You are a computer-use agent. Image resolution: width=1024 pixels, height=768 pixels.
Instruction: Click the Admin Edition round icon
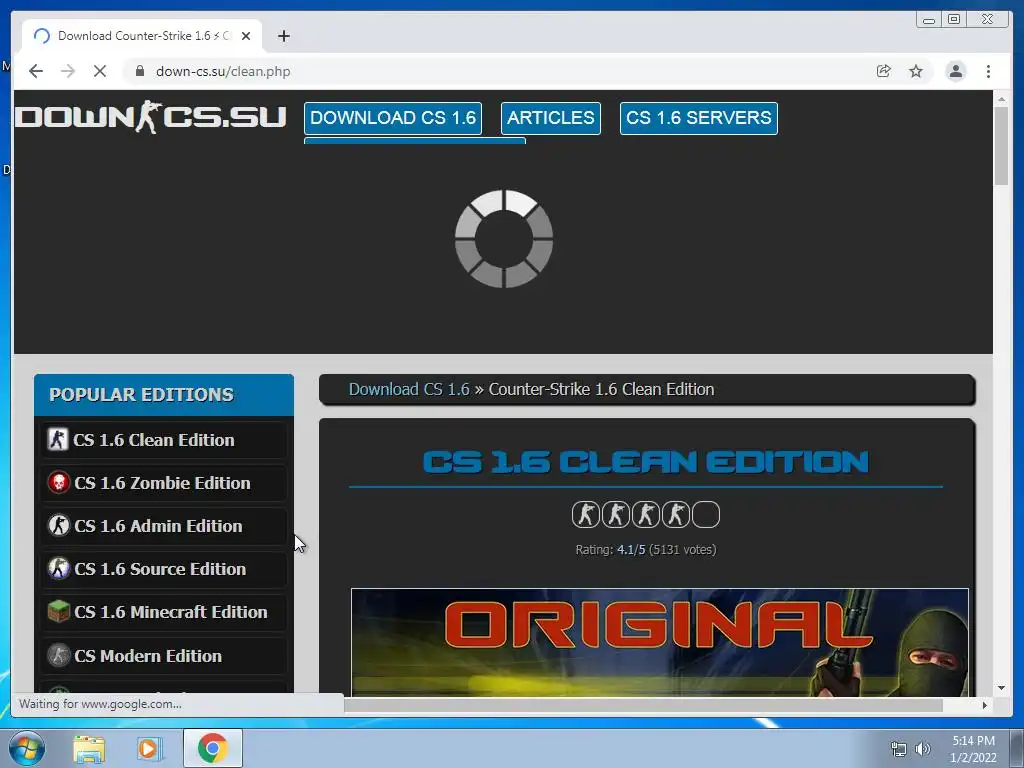click(x=59, y=526)
